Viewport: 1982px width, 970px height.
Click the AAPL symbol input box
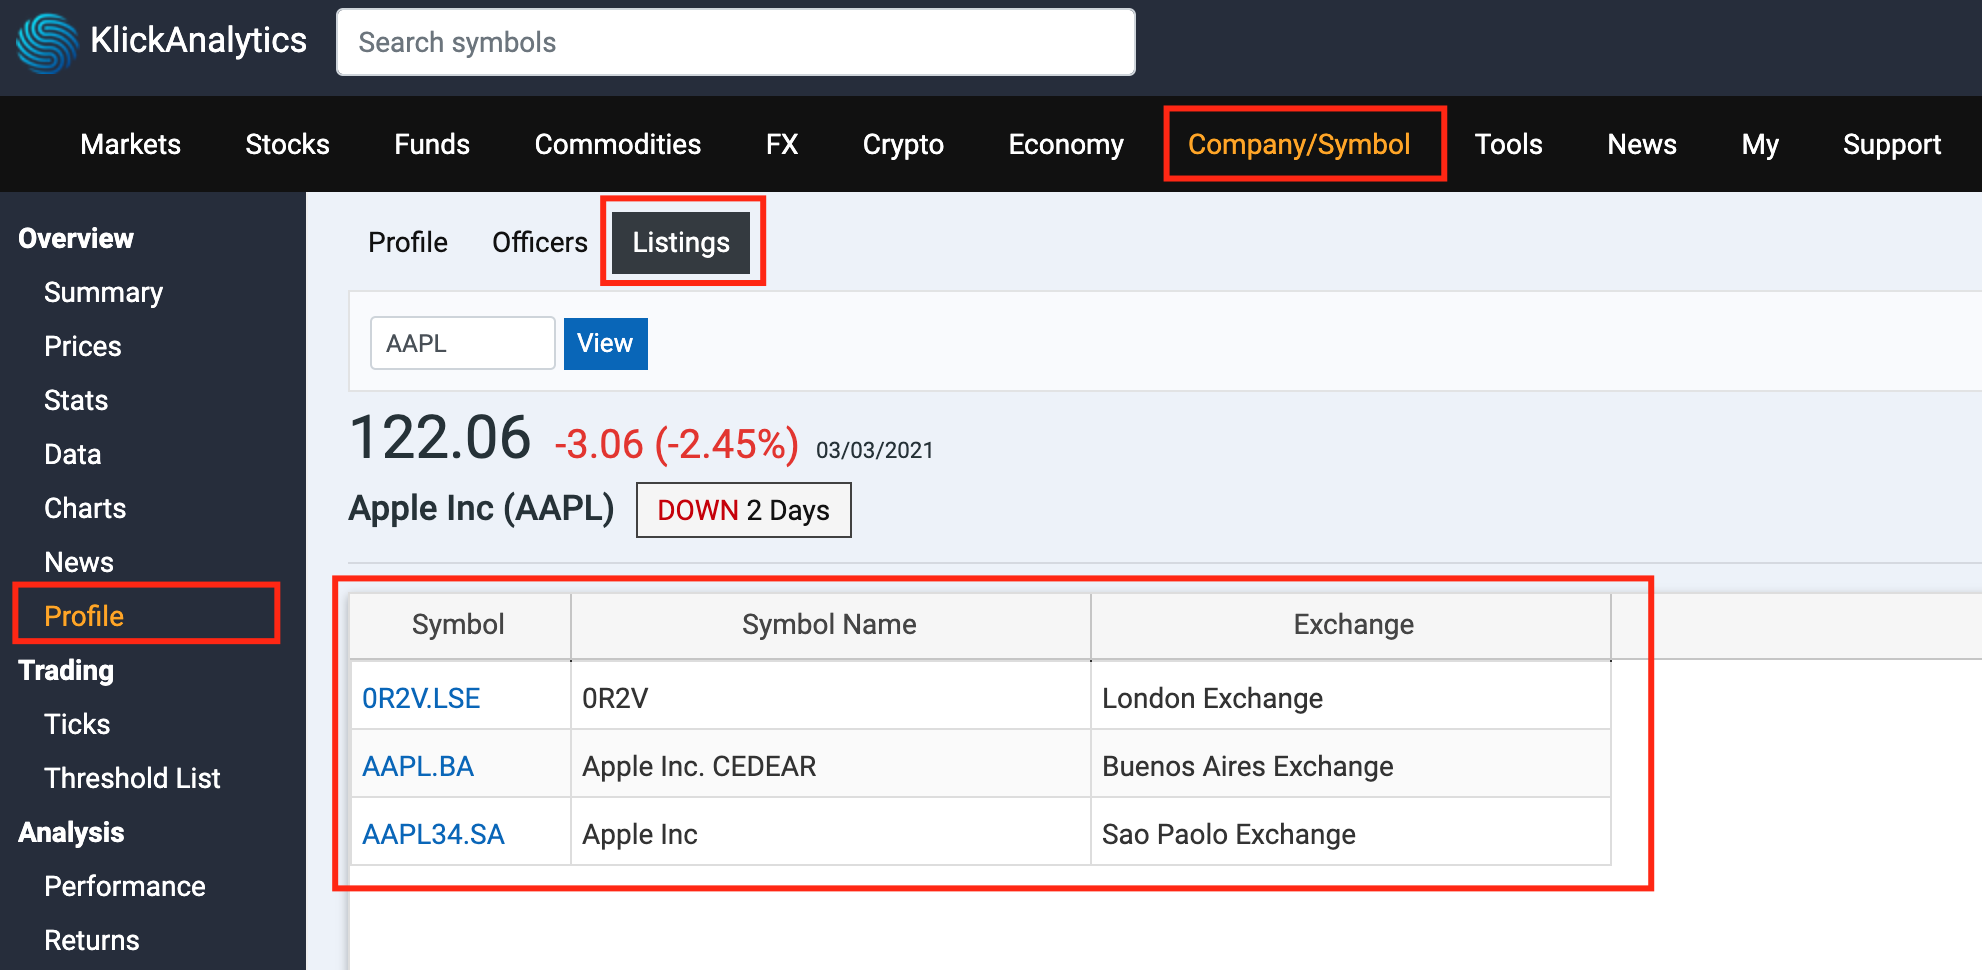coord(463,343)
